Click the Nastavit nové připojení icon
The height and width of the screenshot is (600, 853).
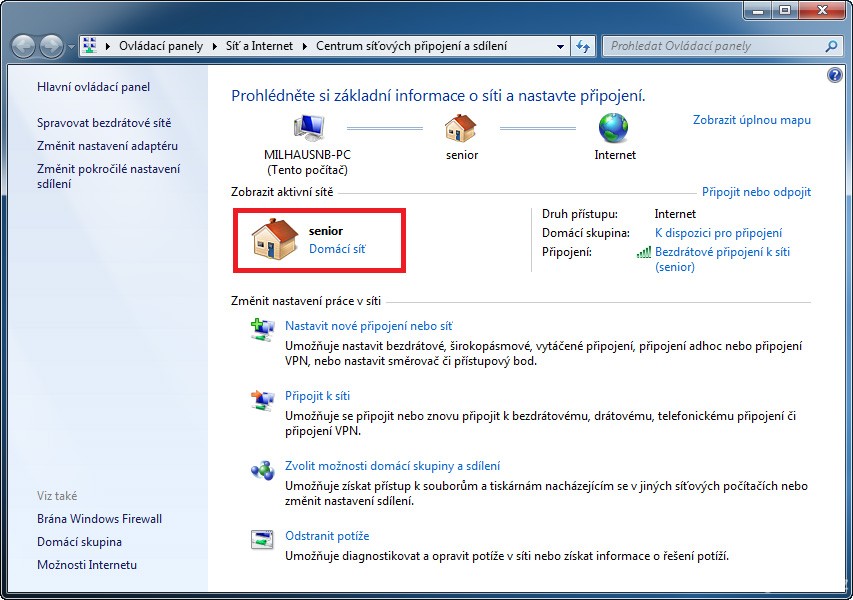pos(263,329)
